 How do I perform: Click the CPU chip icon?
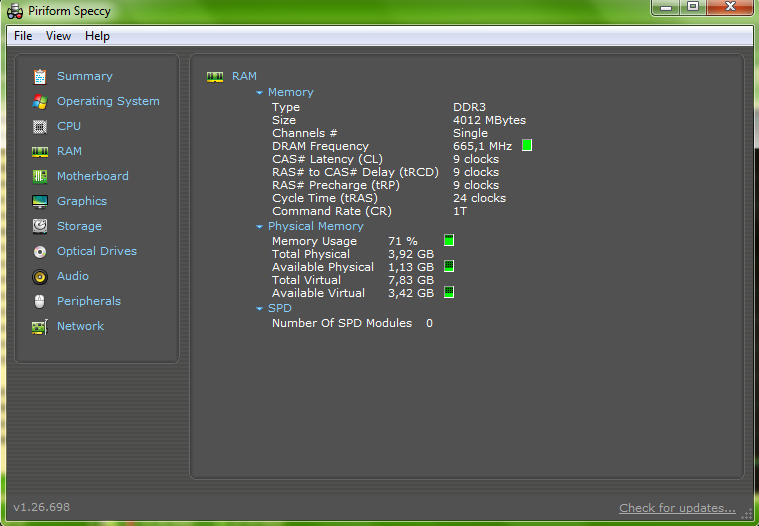40,126
